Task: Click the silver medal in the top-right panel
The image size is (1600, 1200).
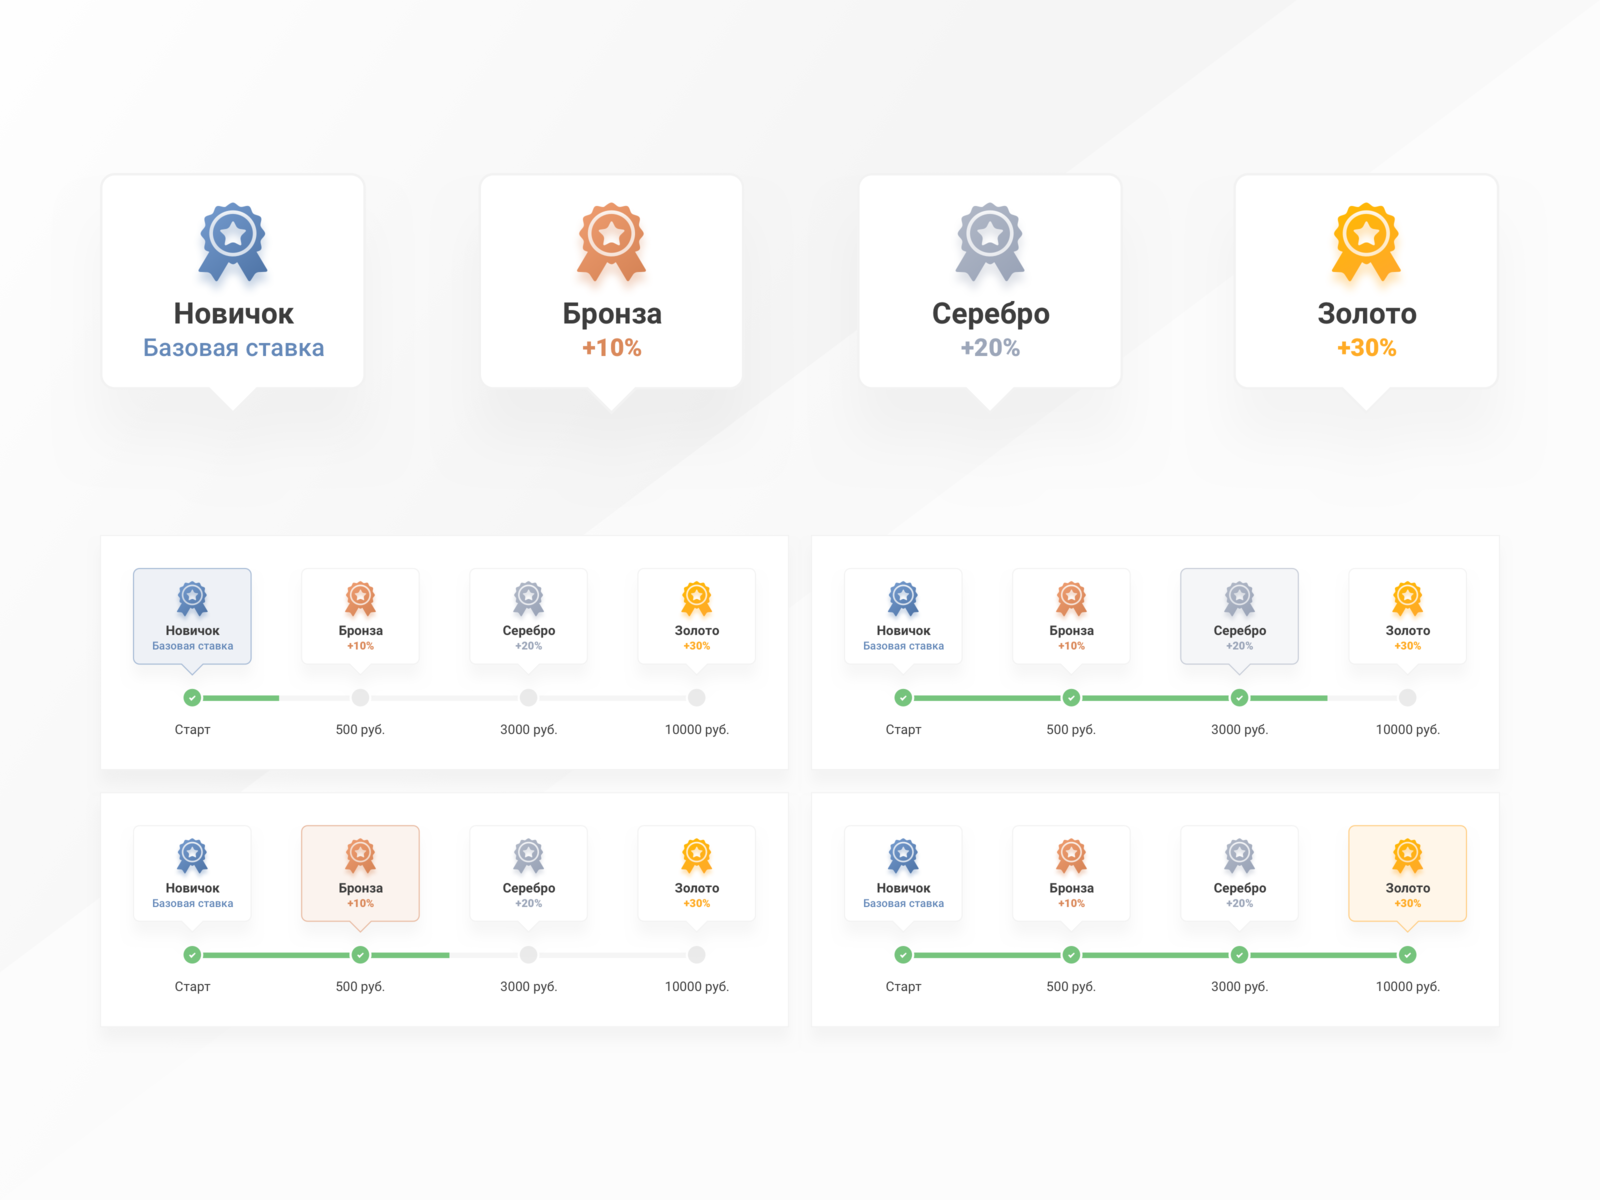Action: (x=1239, y=595)
